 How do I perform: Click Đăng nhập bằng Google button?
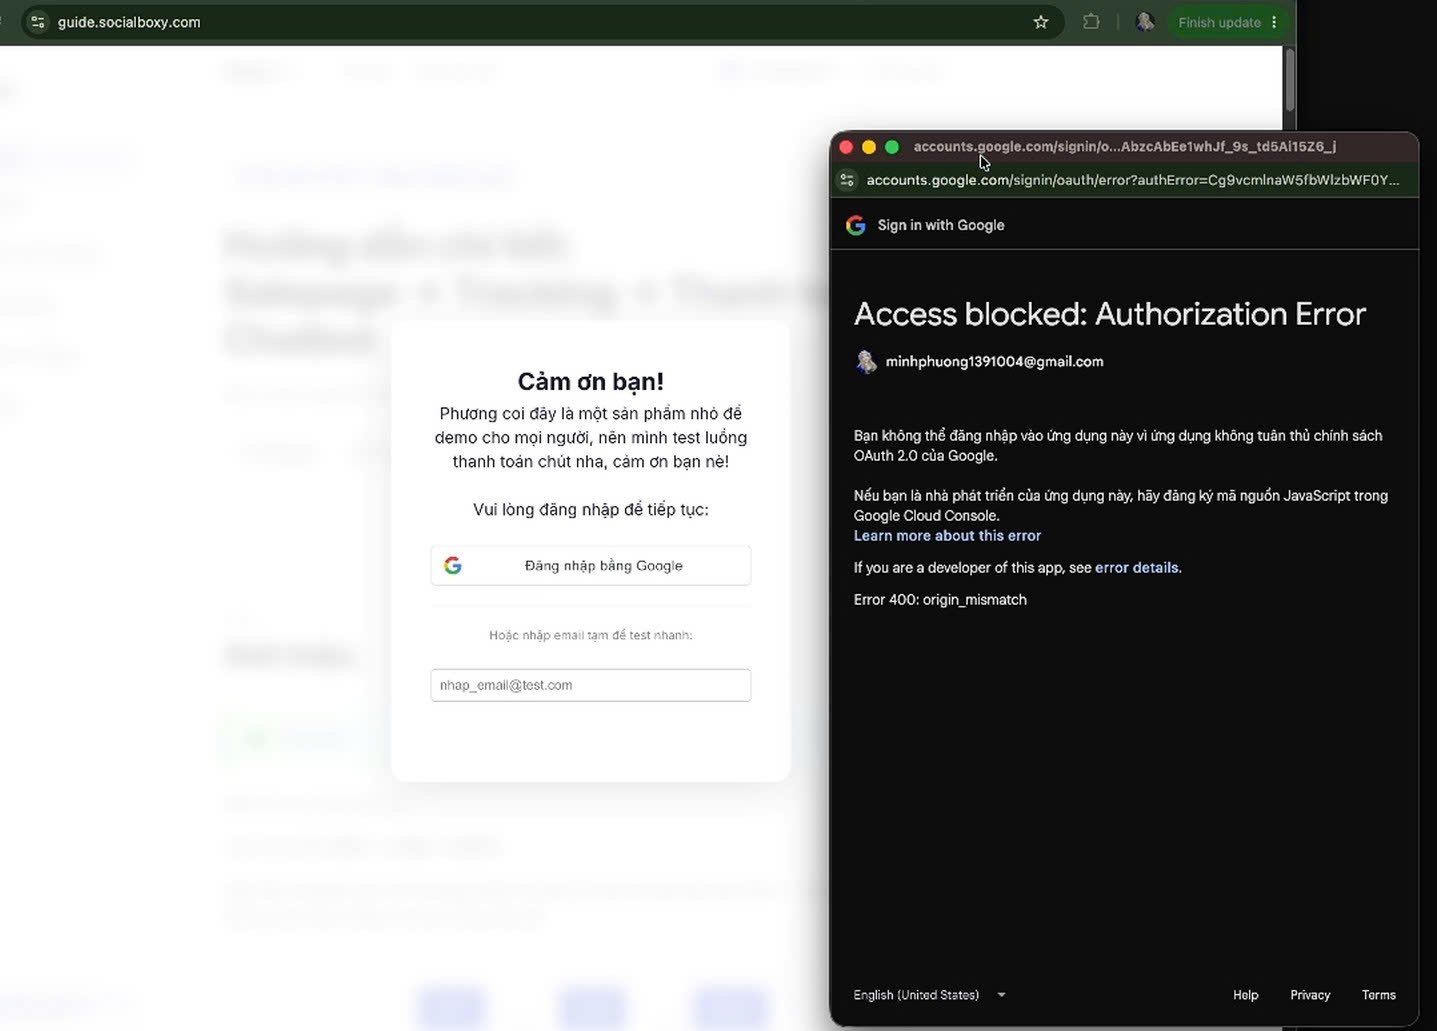[591, 566]
